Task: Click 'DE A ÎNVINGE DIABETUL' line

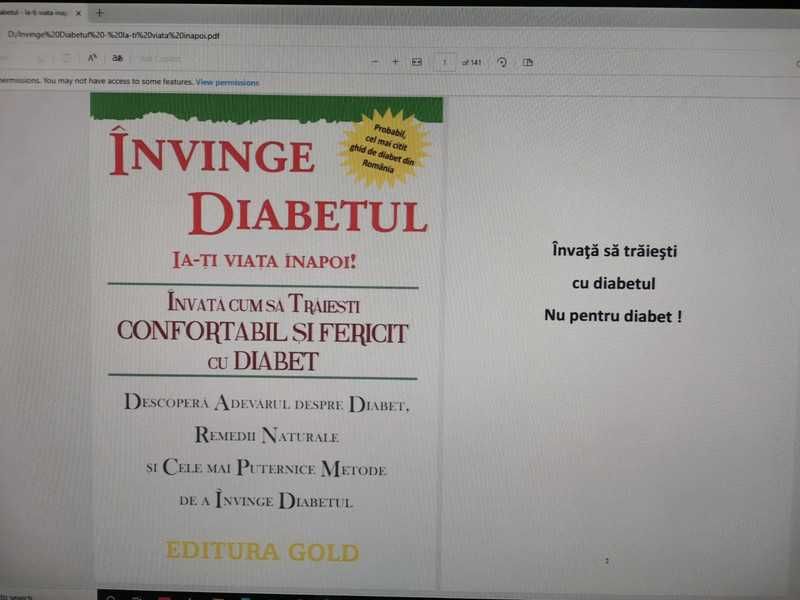Action: [x=266, y=500]
